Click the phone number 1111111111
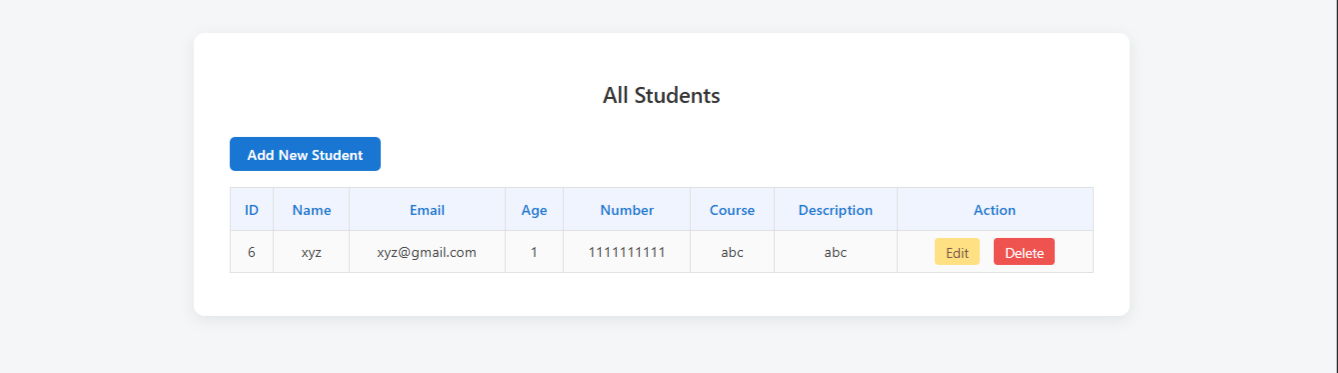The height and width of the screenshot is (373, 1338). (627, 252)
